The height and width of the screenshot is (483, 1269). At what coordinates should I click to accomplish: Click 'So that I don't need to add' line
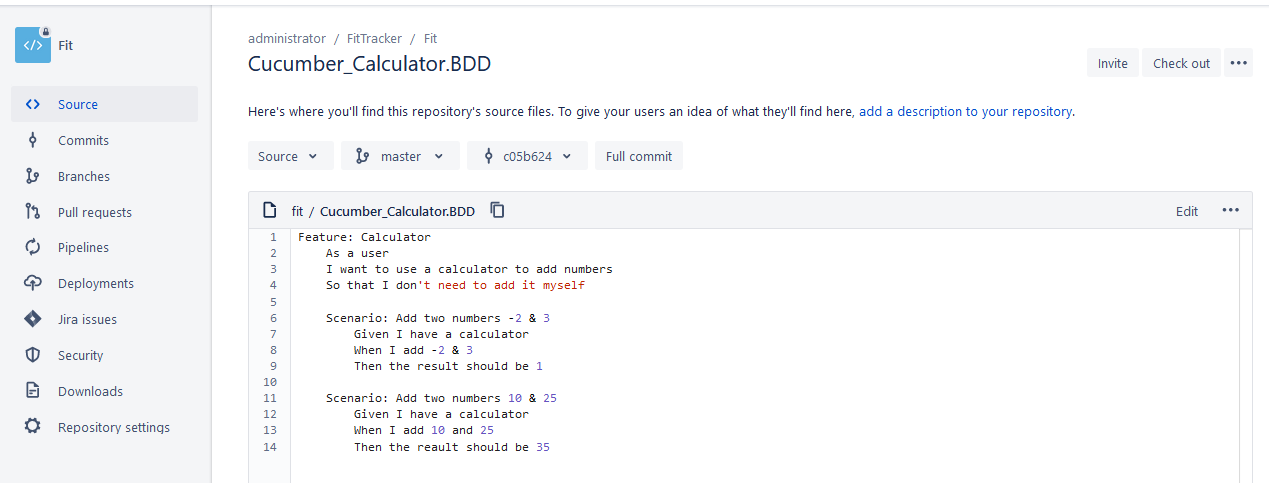tap(455, 285)
